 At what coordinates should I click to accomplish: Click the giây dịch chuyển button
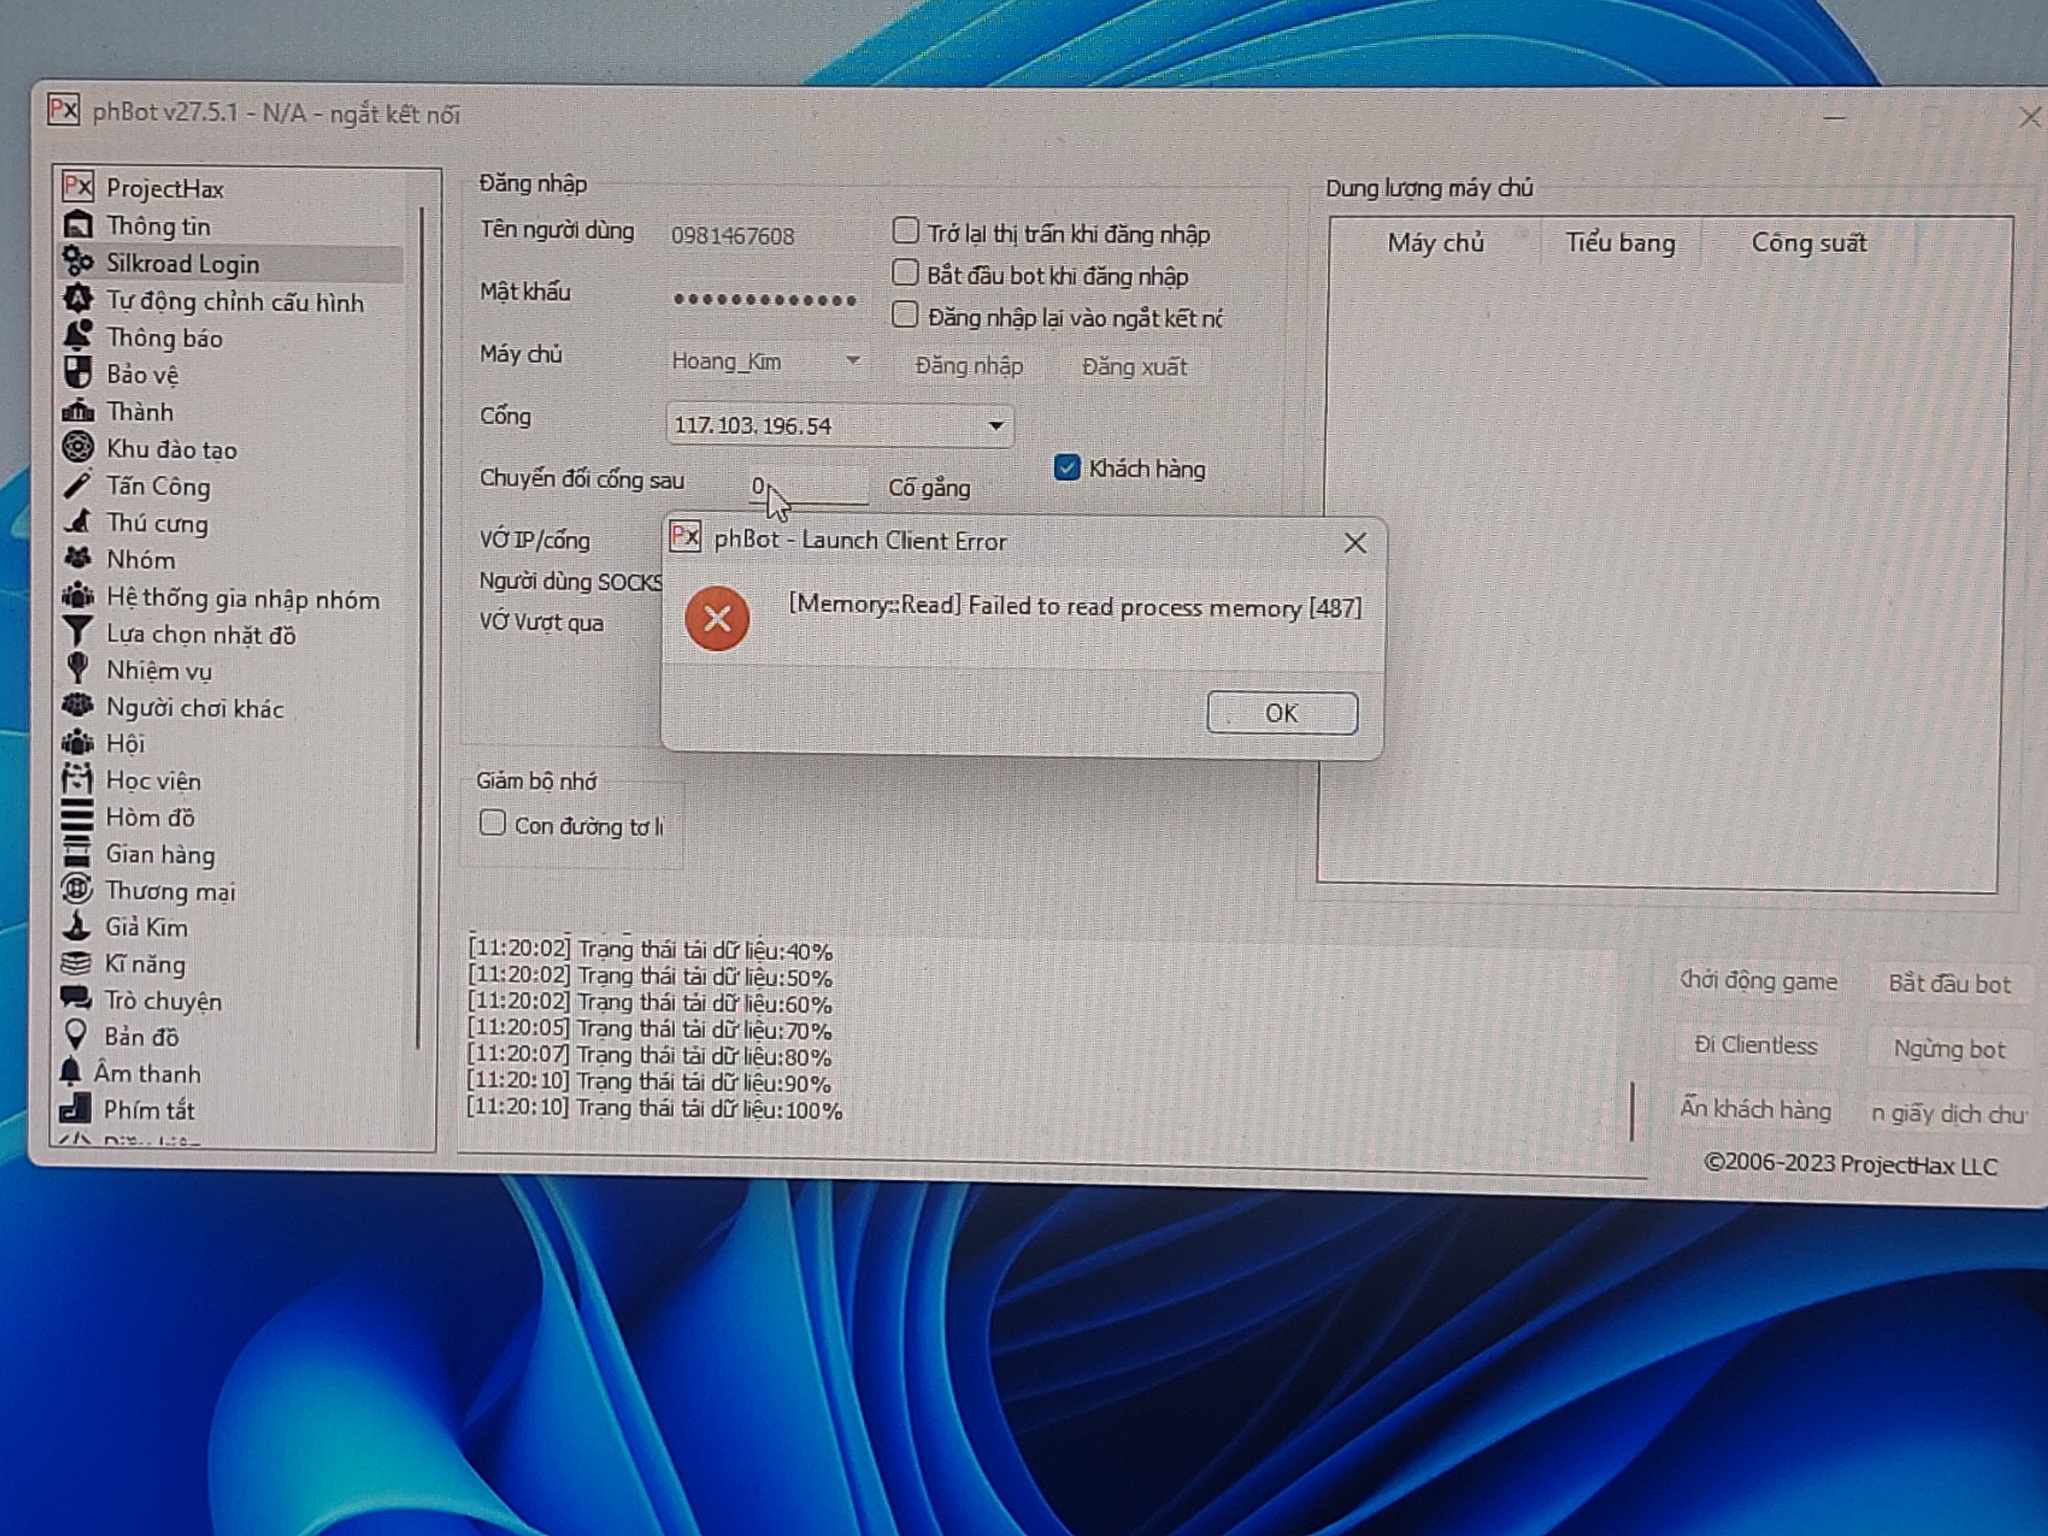point(1948,1113)
